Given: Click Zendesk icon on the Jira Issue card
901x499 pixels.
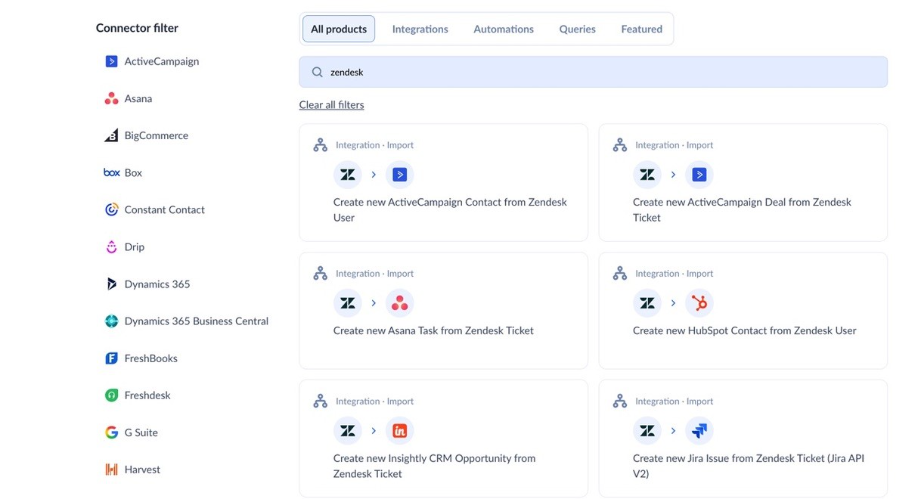Looking at the screenshot, I should pyautogui.click(x=647, y=431).
